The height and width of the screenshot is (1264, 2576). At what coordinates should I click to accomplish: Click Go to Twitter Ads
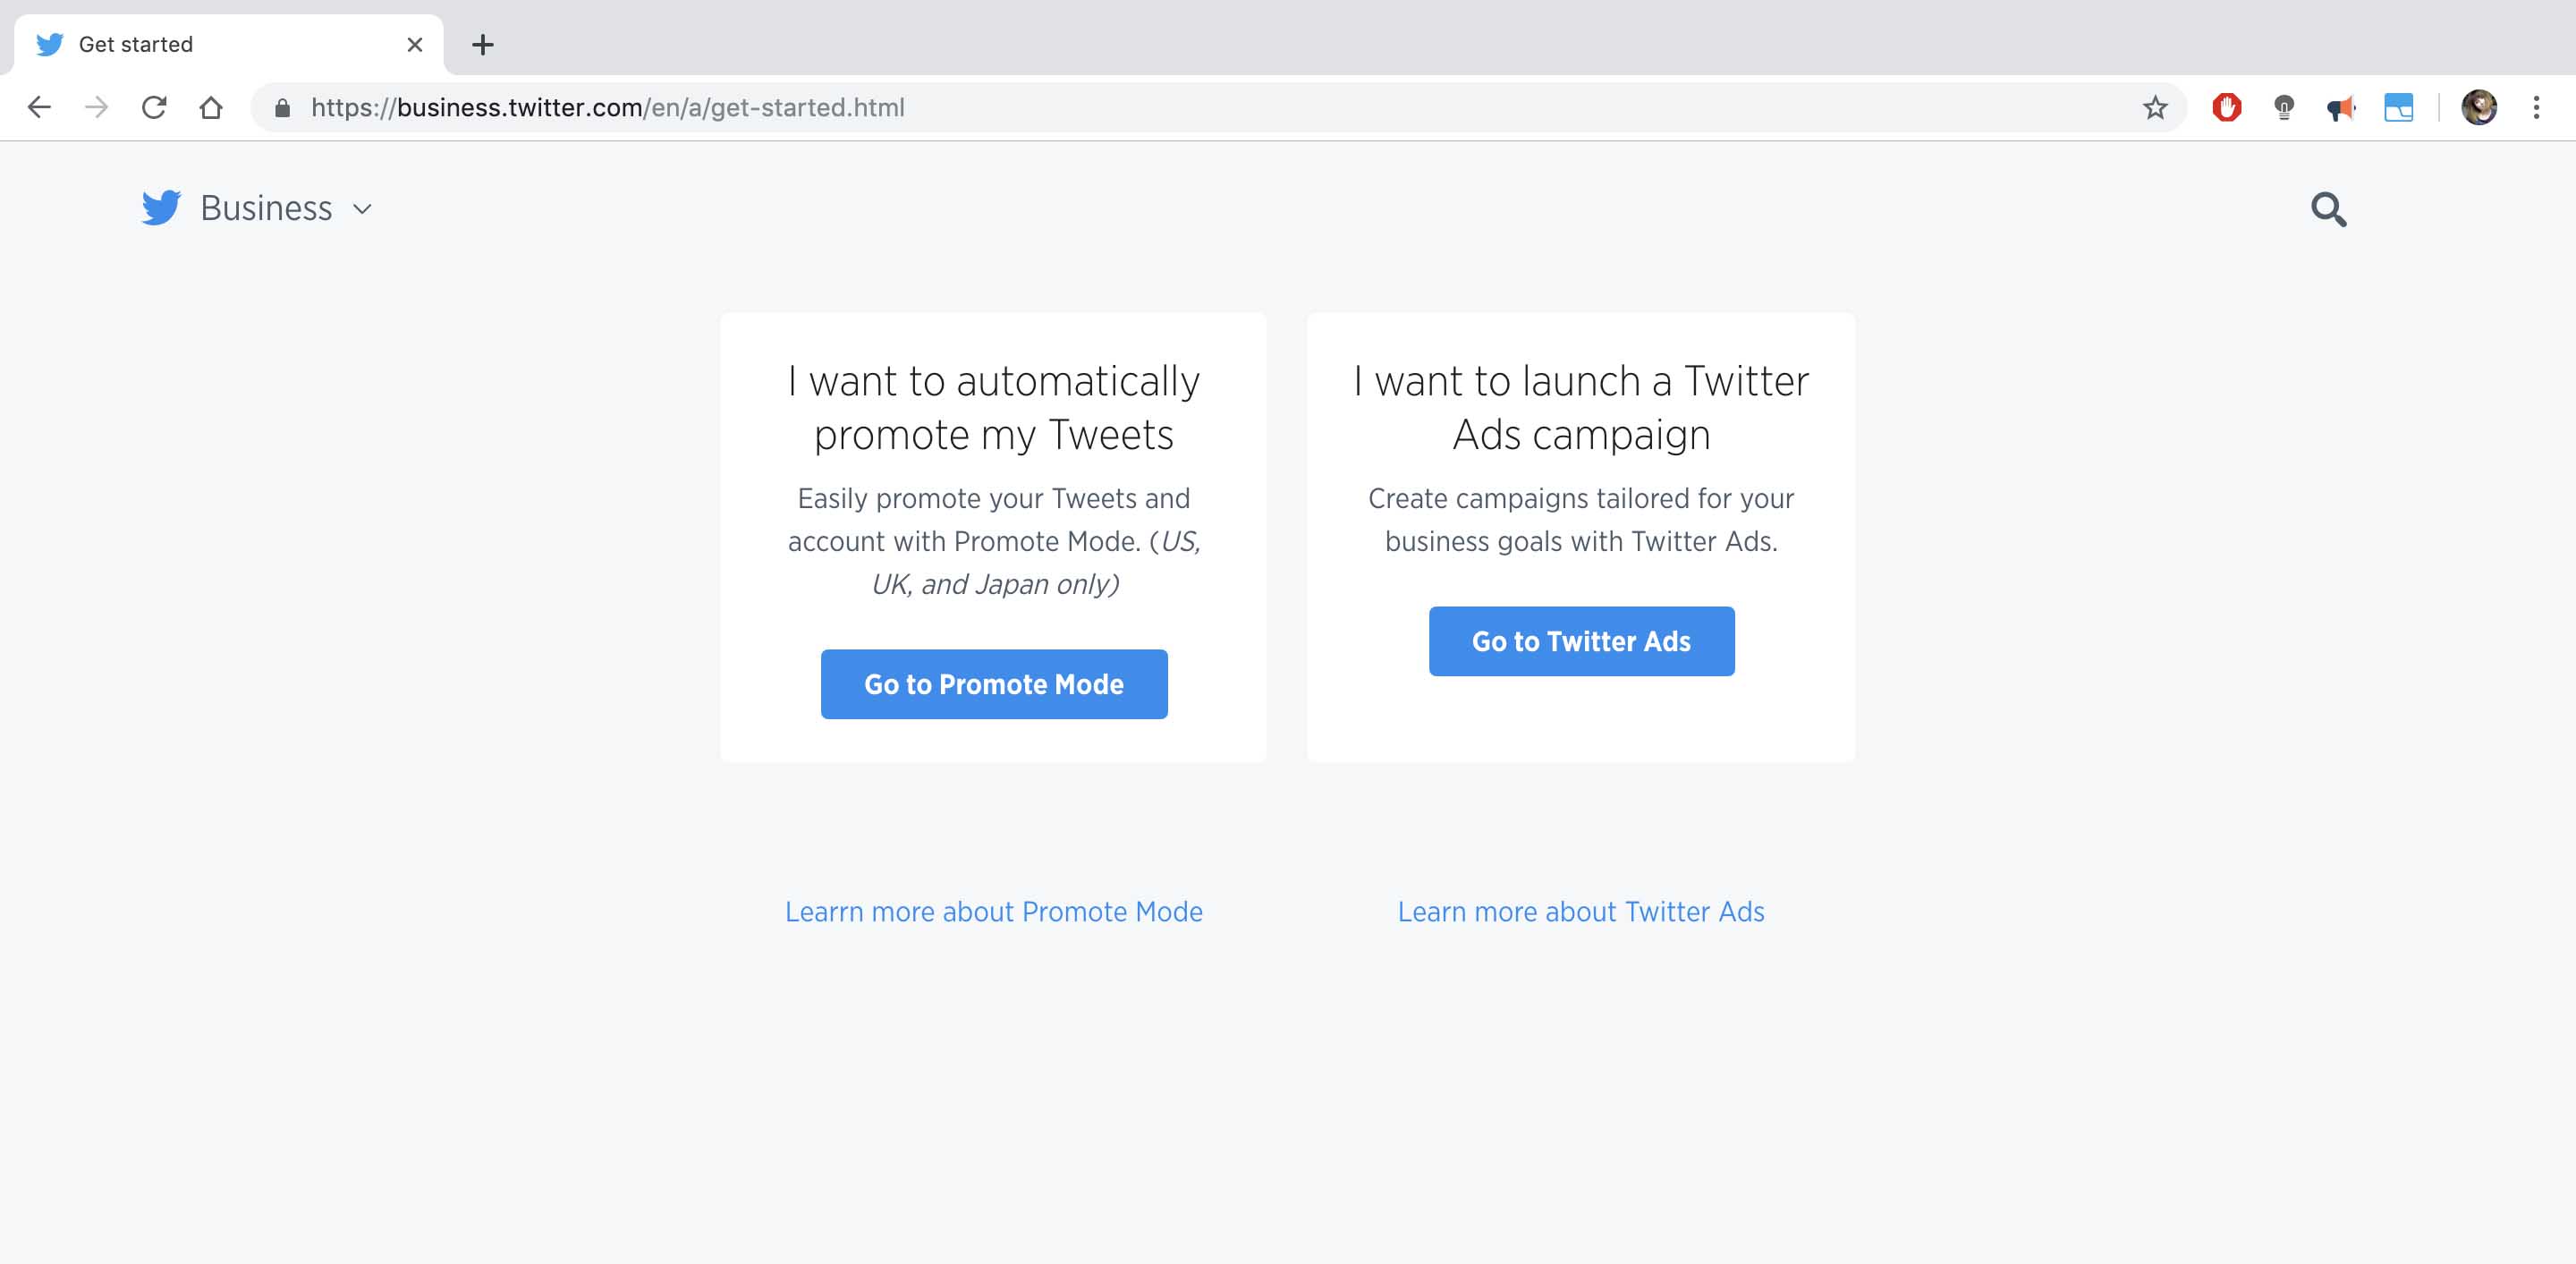pyautogui.click(x=1581, y=641)
